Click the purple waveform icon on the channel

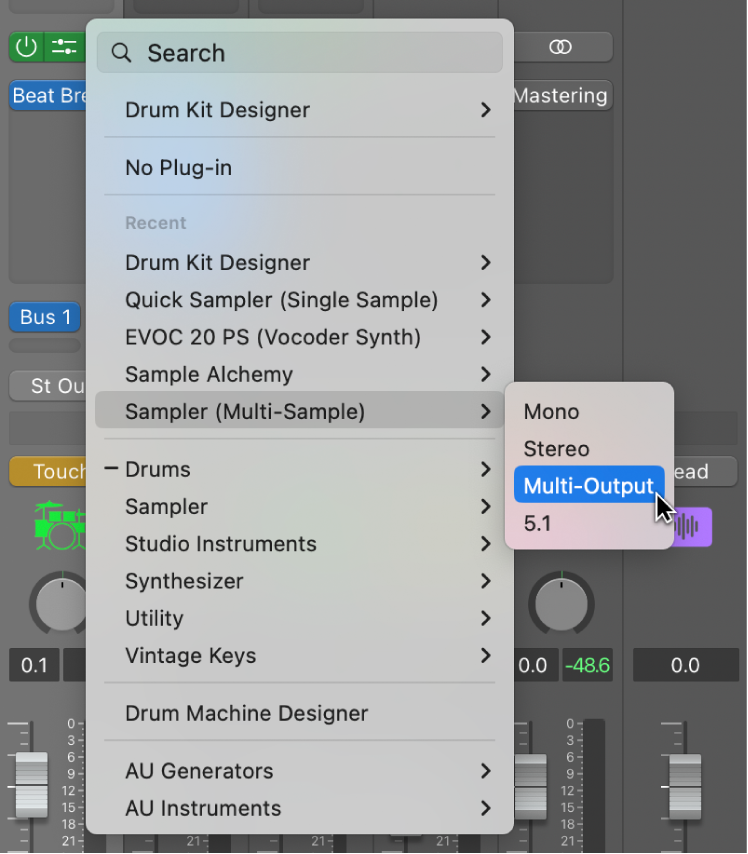pos(694,527)
